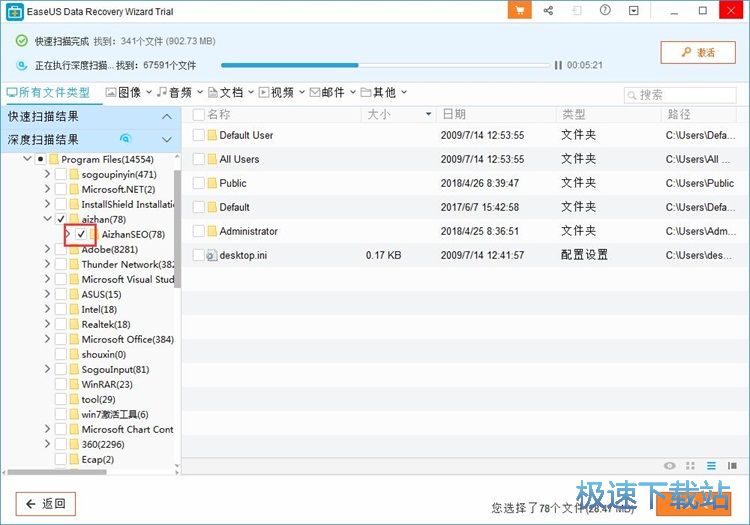Viewport: 750px width, 525px height.
Task: Open the 图像 filter dropdown
Action: (149, 92)
